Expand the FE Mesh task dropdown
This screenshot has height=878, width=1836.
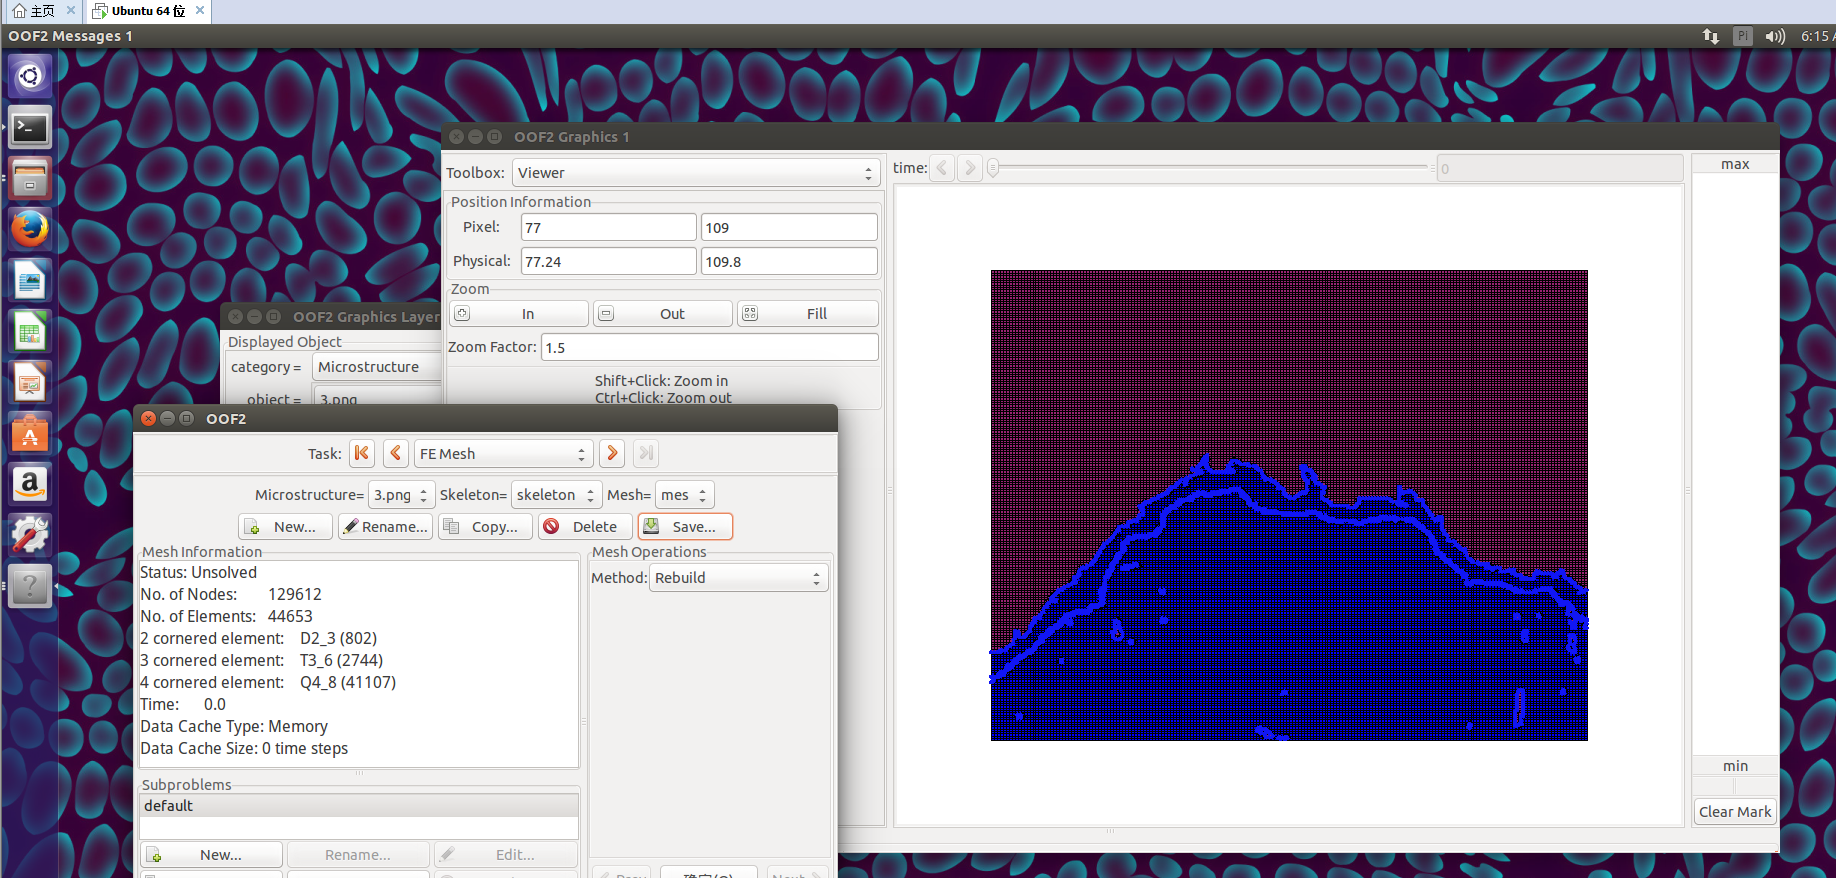503,454
